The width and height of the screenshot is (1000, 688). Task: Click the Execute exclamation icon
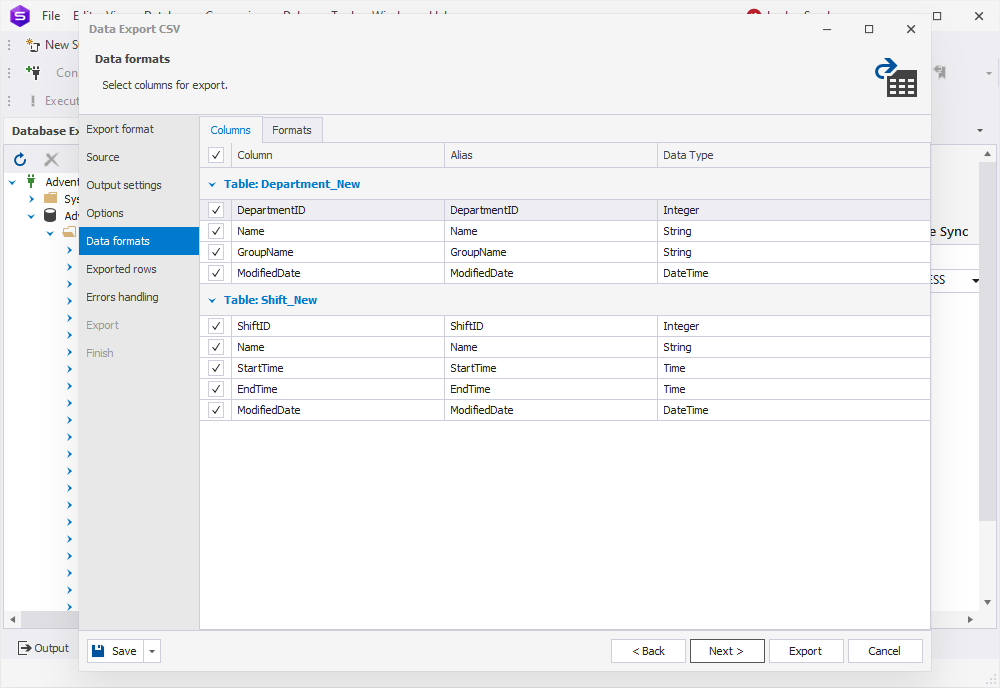[x=33, y=101]
